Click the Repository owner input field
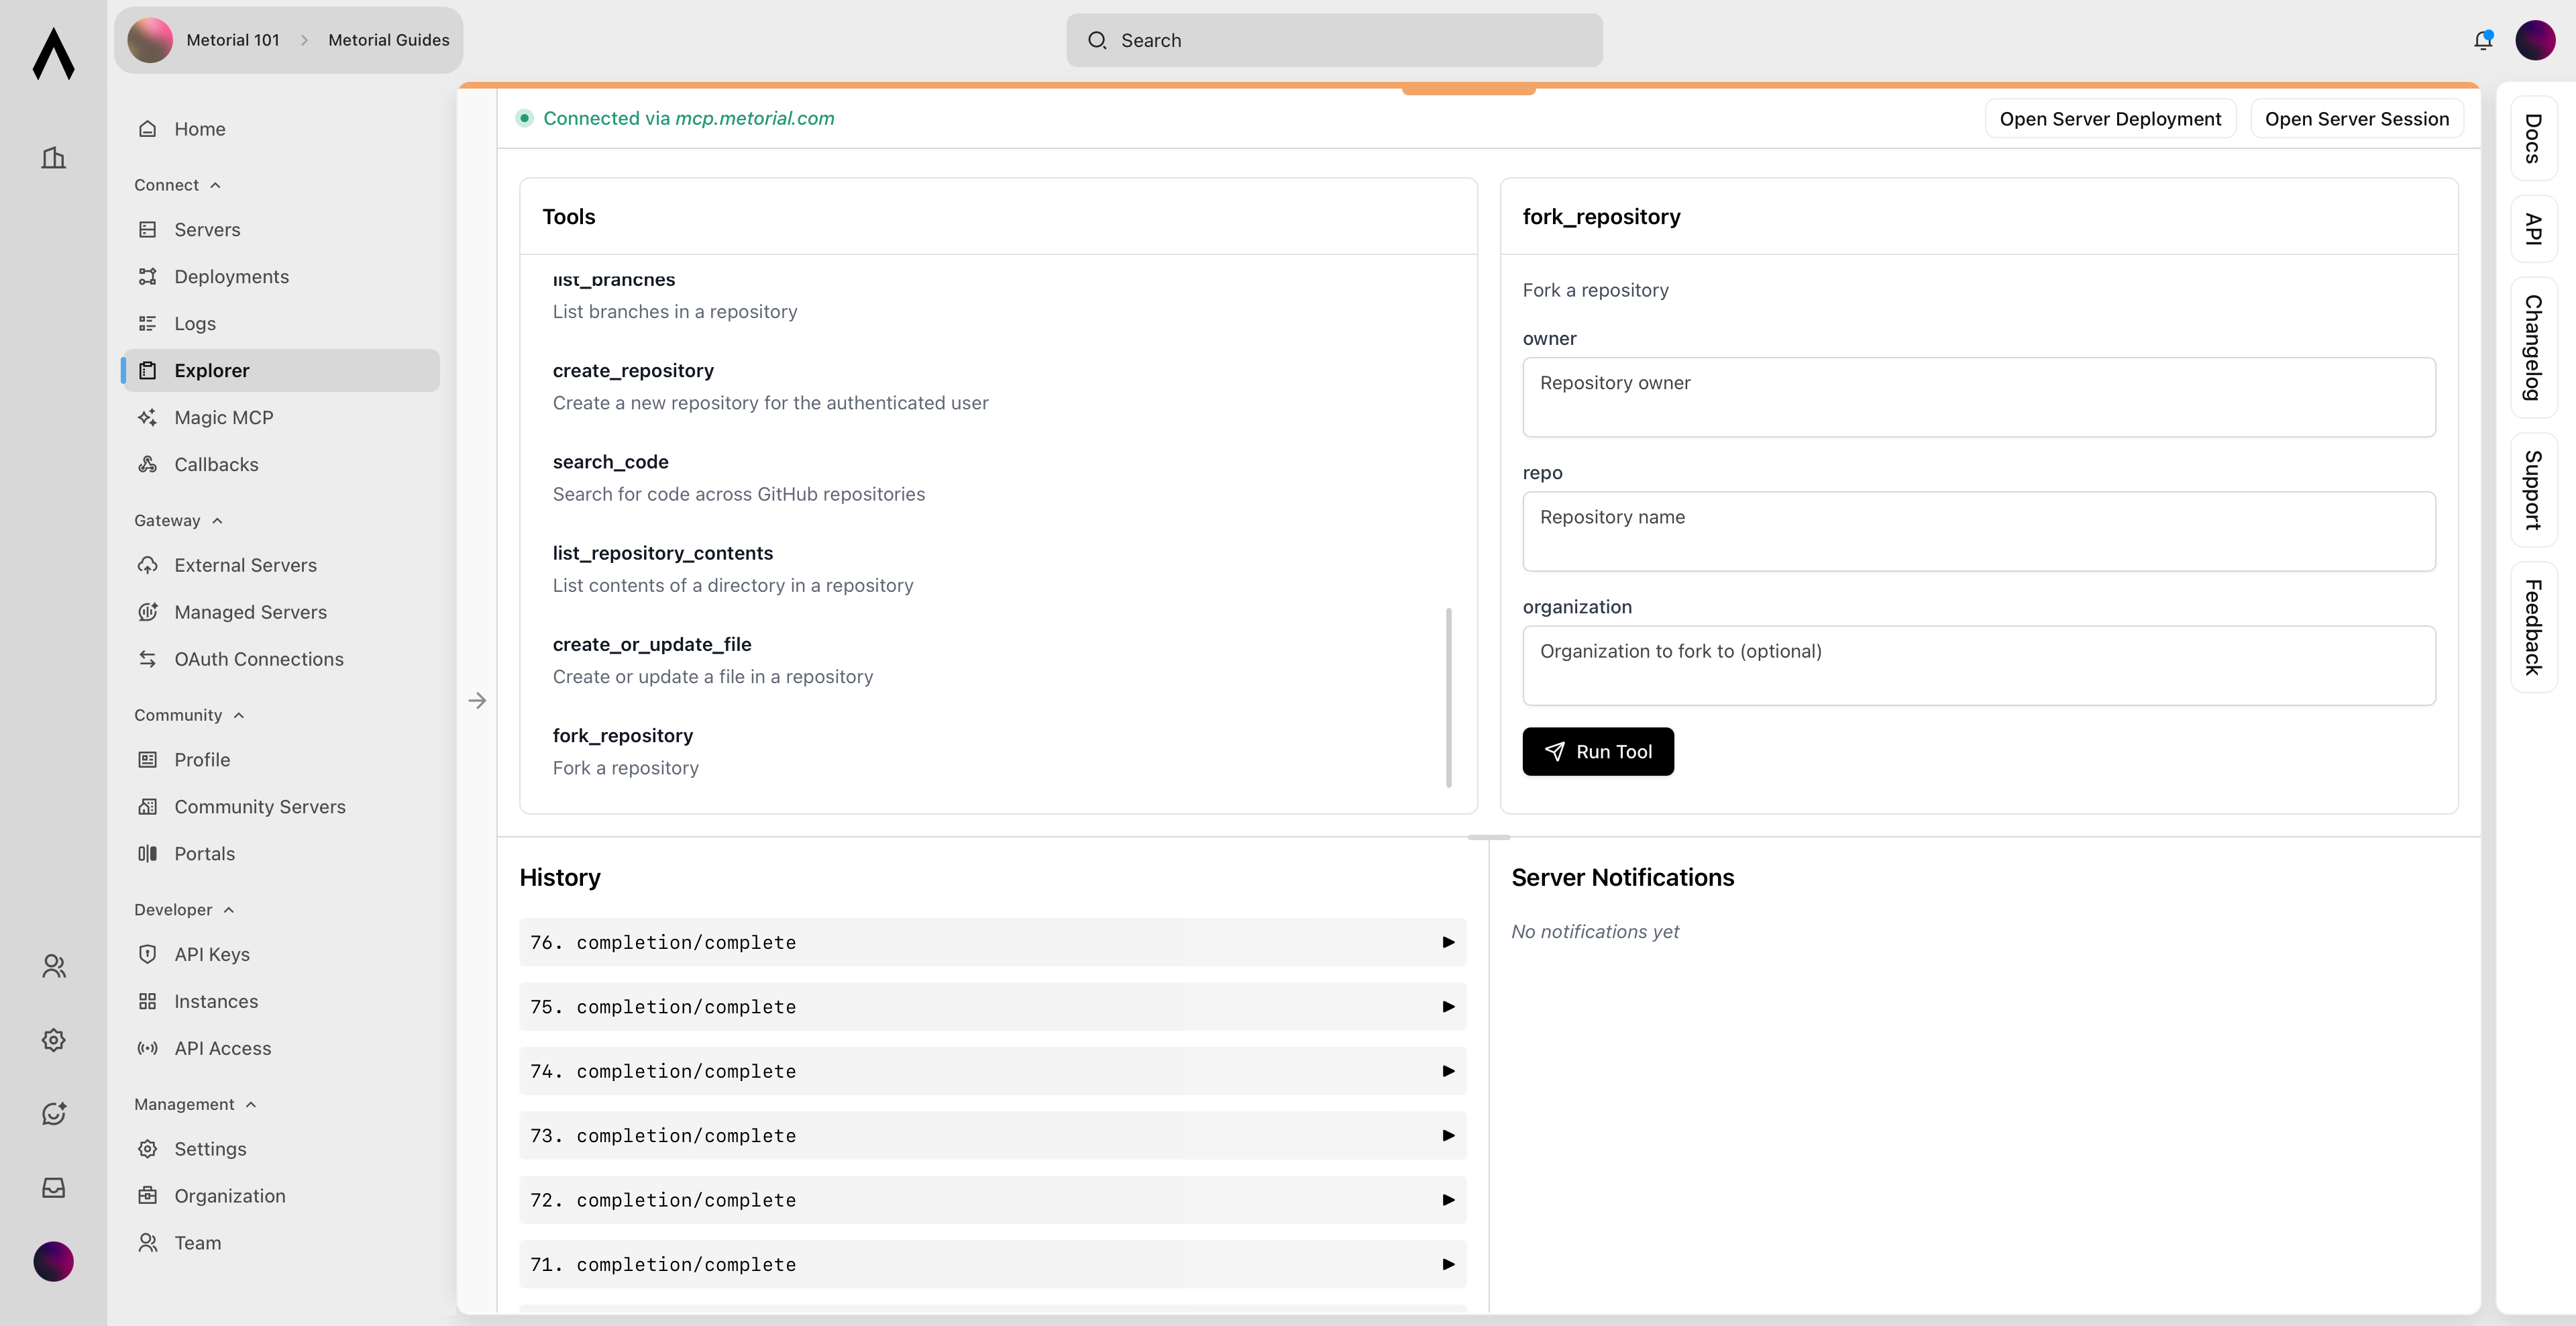 [1978, 397]
